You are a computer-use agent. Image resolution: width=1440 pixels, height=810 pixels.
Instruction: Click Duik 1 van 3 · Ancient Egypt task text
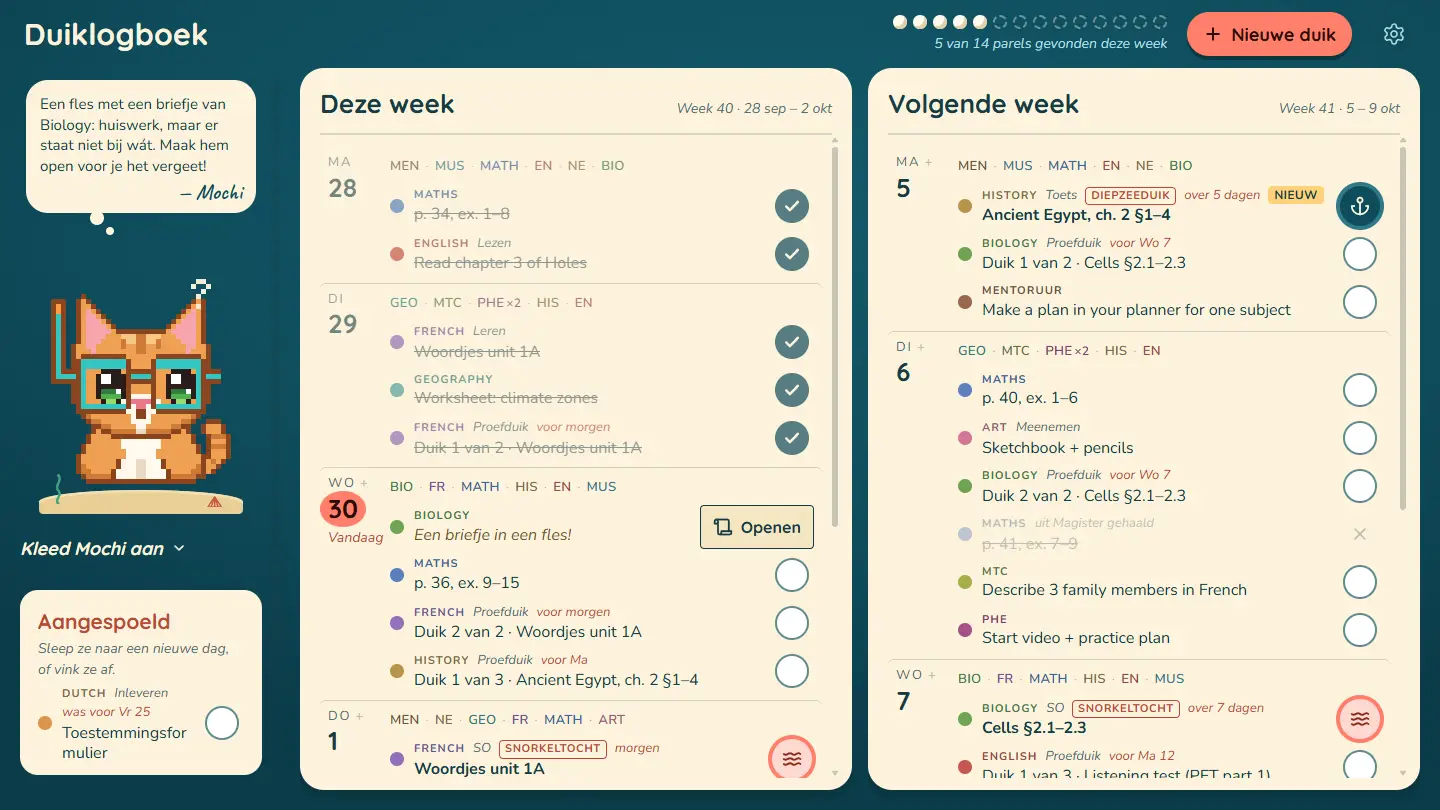point(556,680)
